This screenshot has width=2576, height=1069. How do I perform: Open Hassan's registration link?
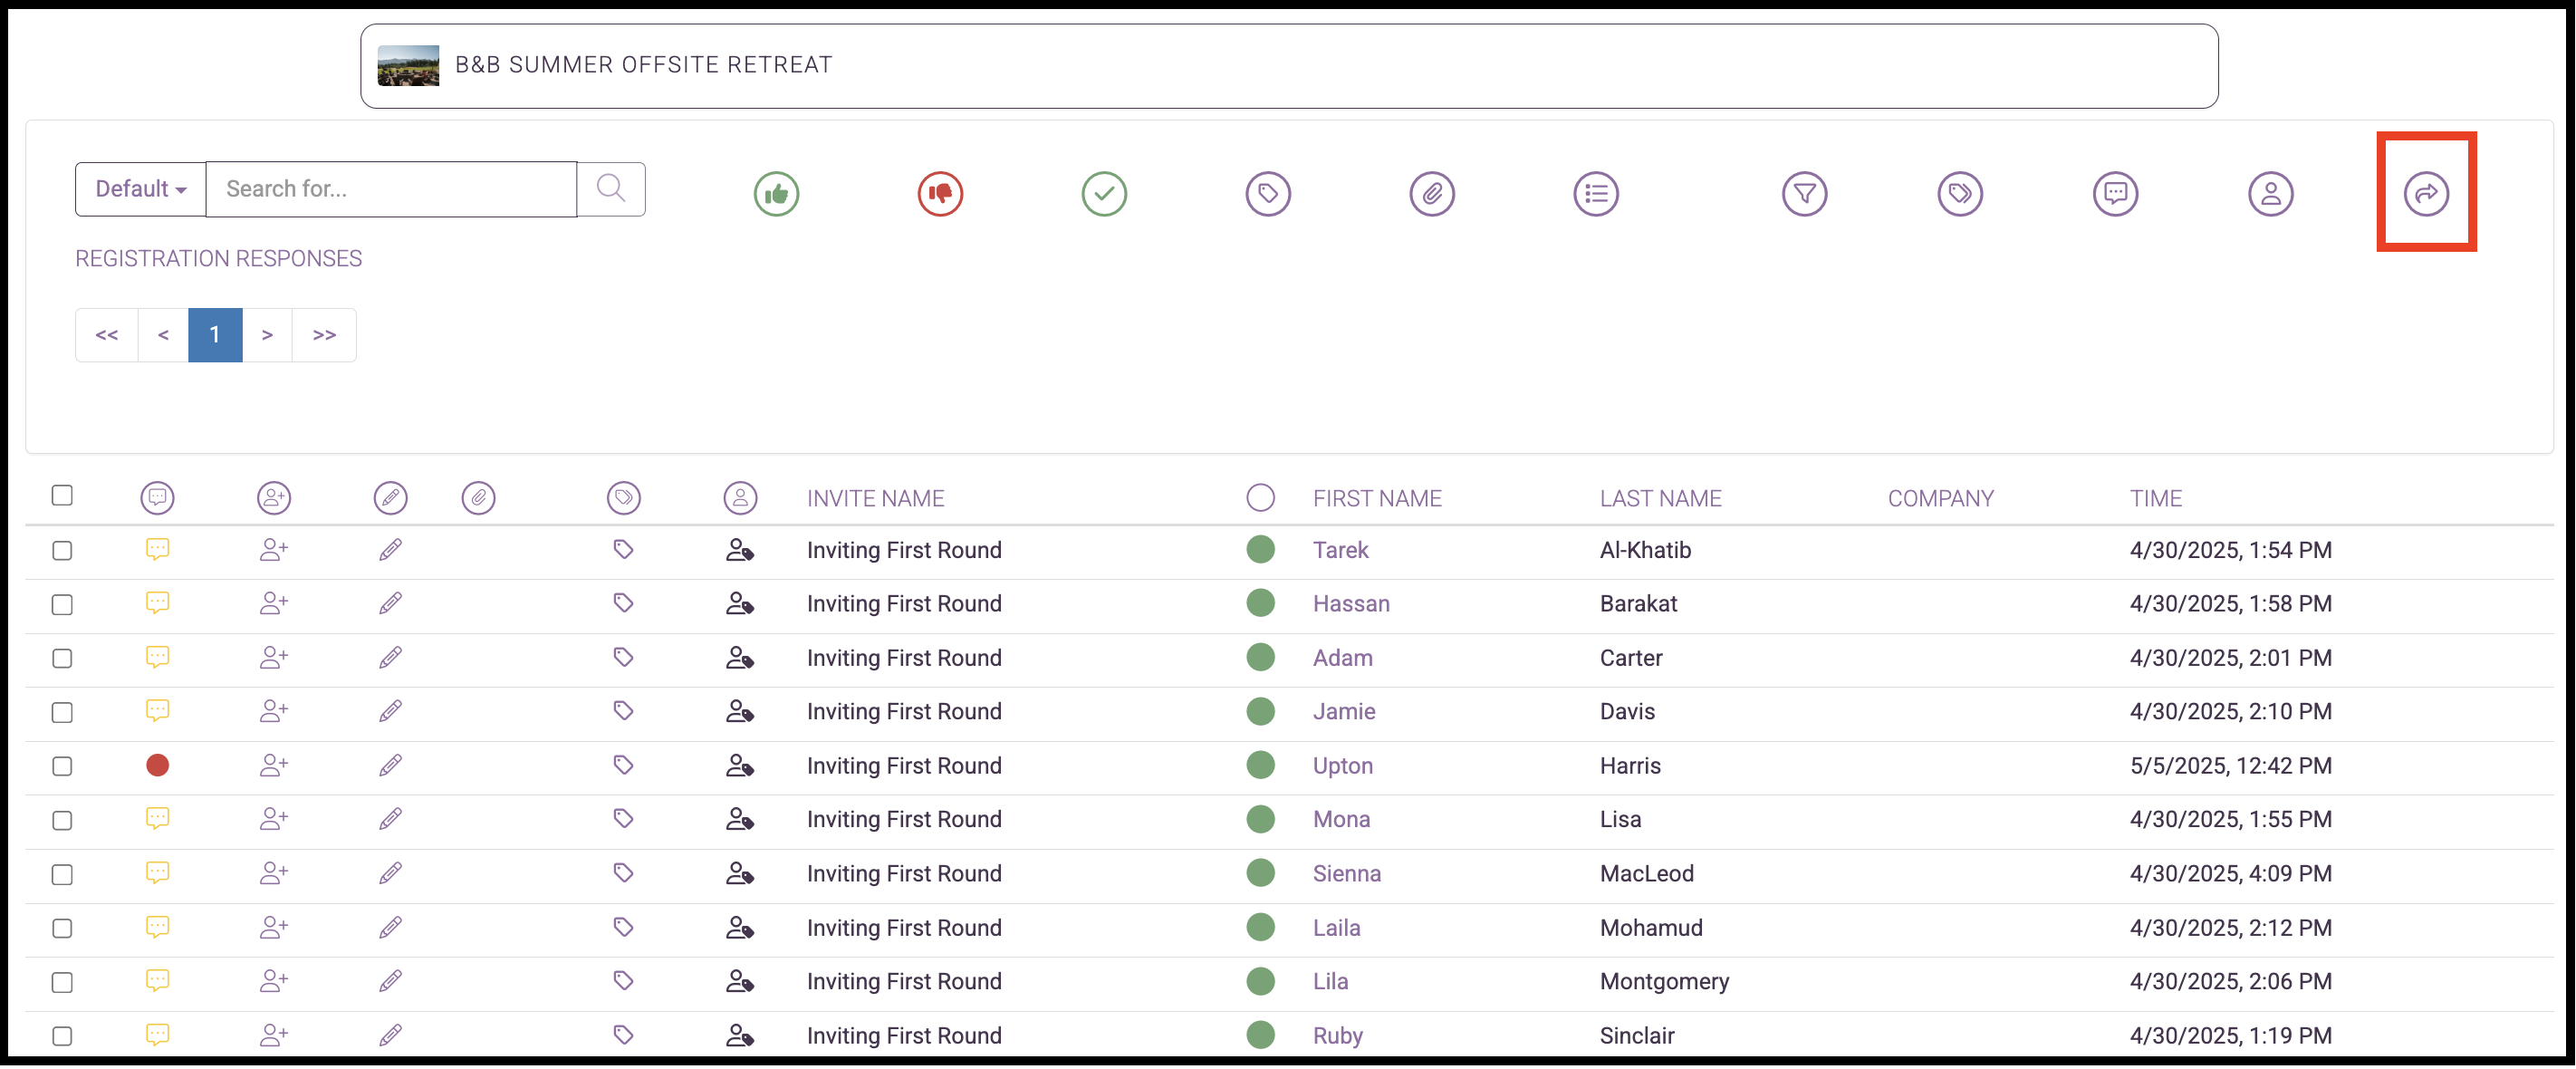pos(1350,603)
